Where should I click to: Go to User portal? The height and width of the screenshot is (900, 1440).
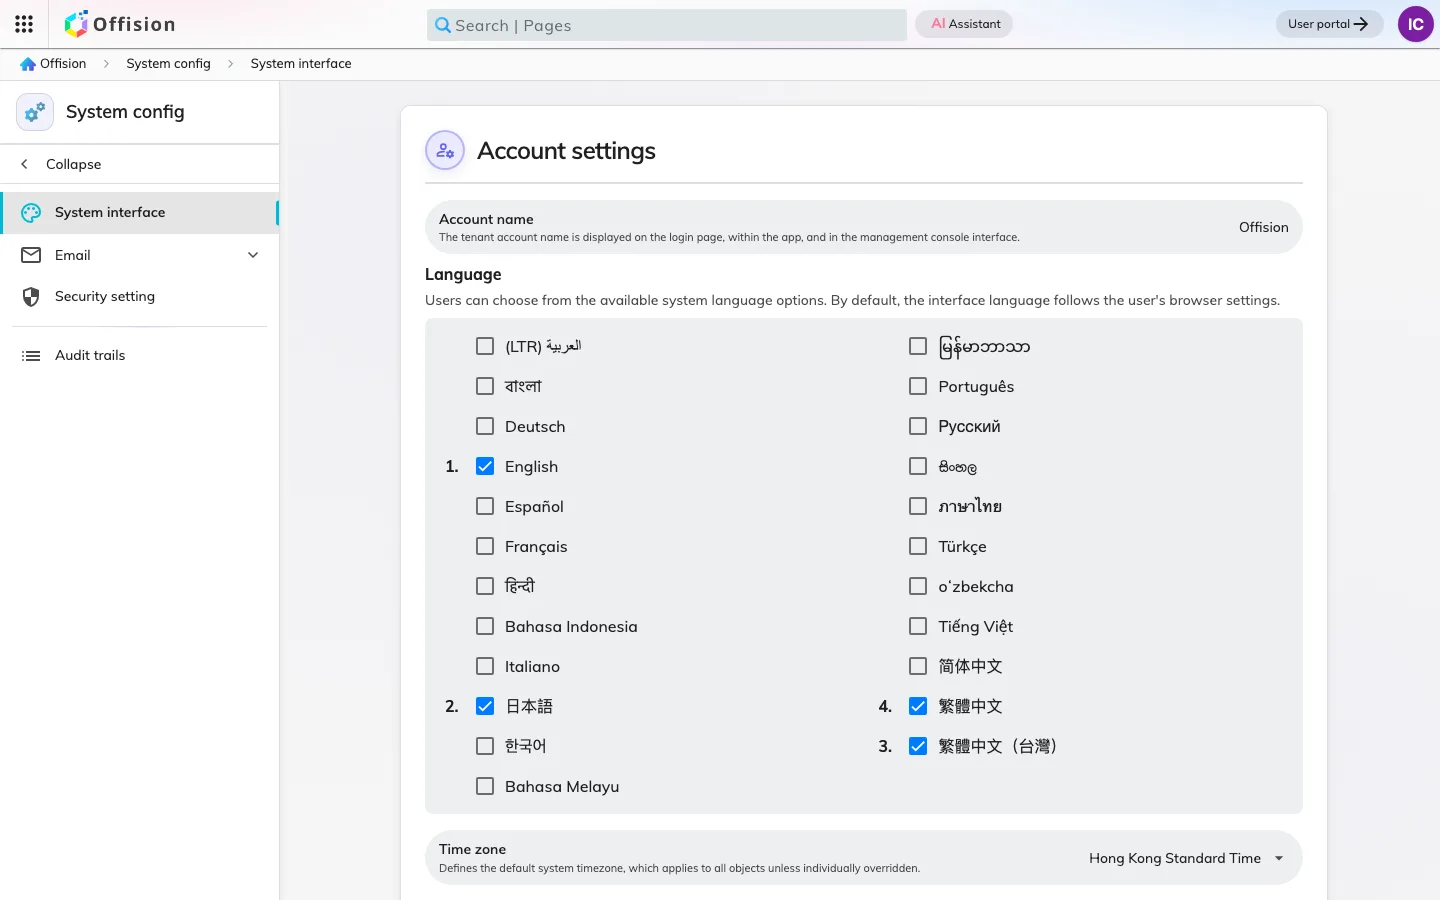click(1329, 24)
